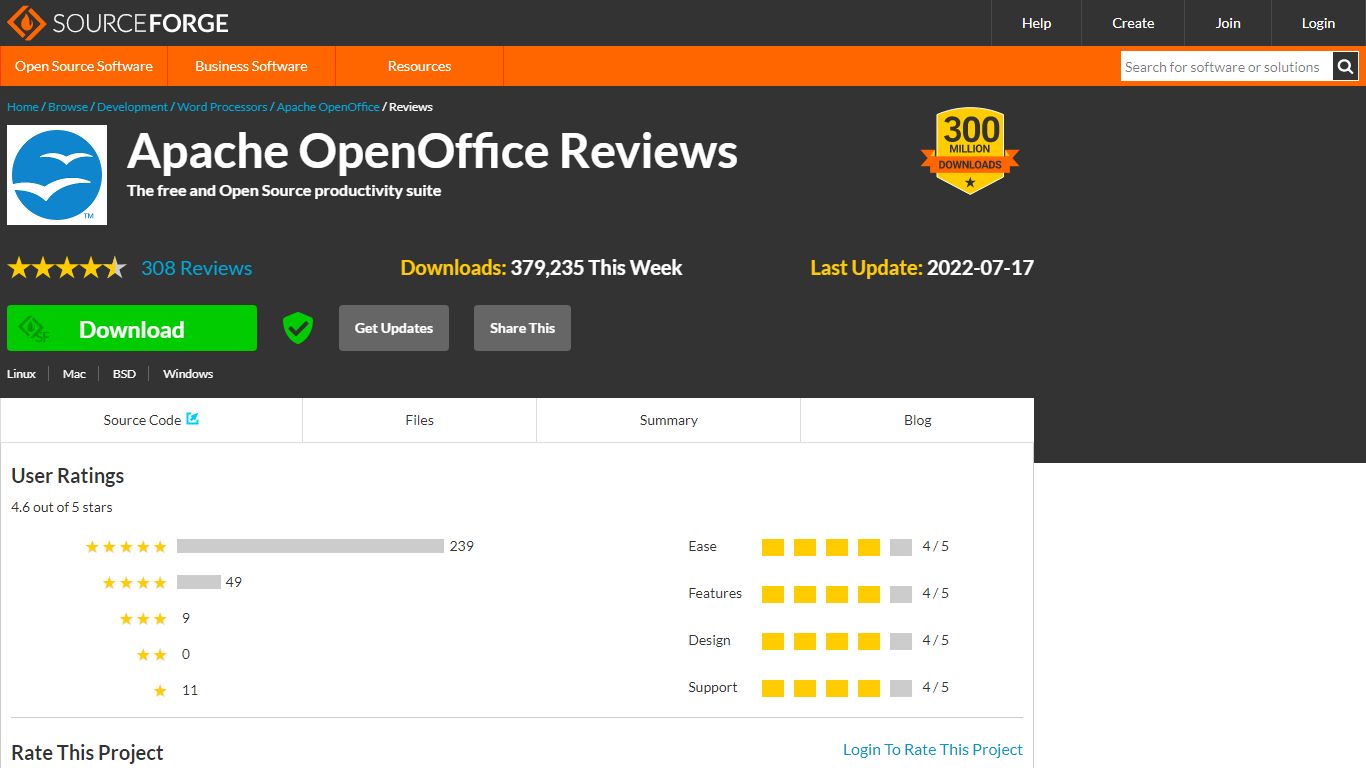The image size is (1366, 768).
Task: Select the Linux platform label
Action: click(21, 374)
